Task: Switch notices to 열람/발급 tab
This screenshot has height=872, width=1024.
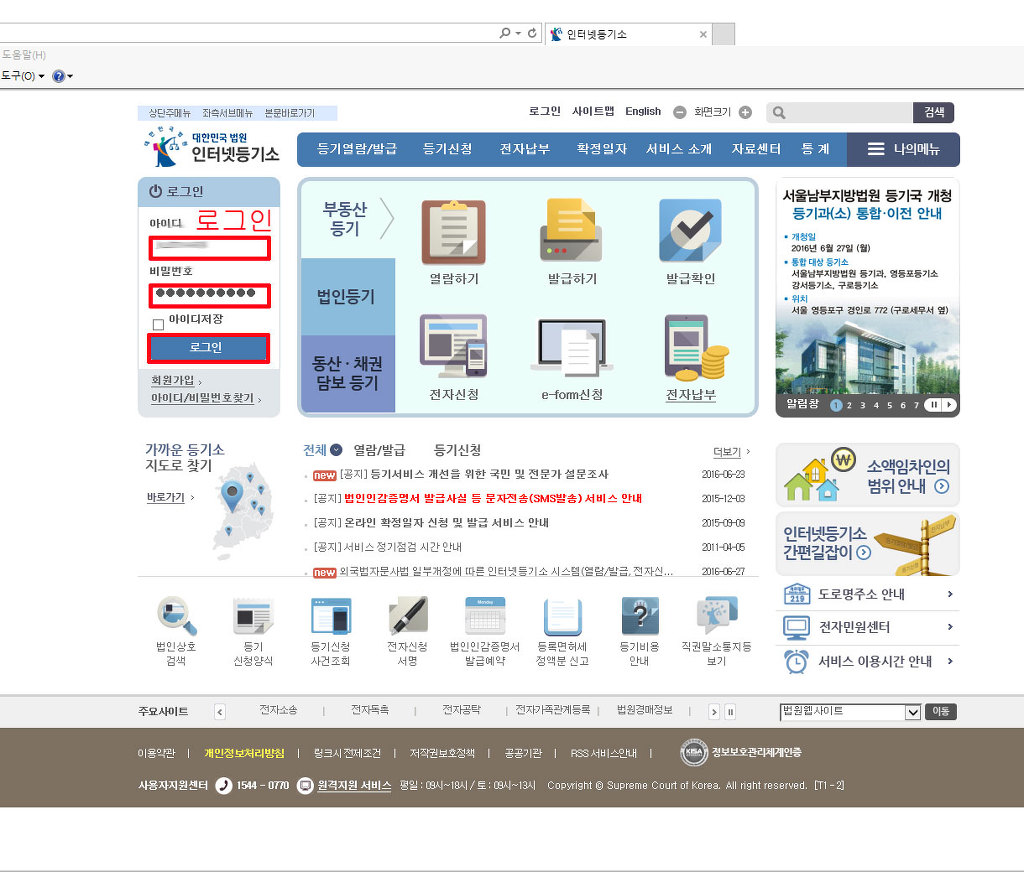Action: pos(379,450)
